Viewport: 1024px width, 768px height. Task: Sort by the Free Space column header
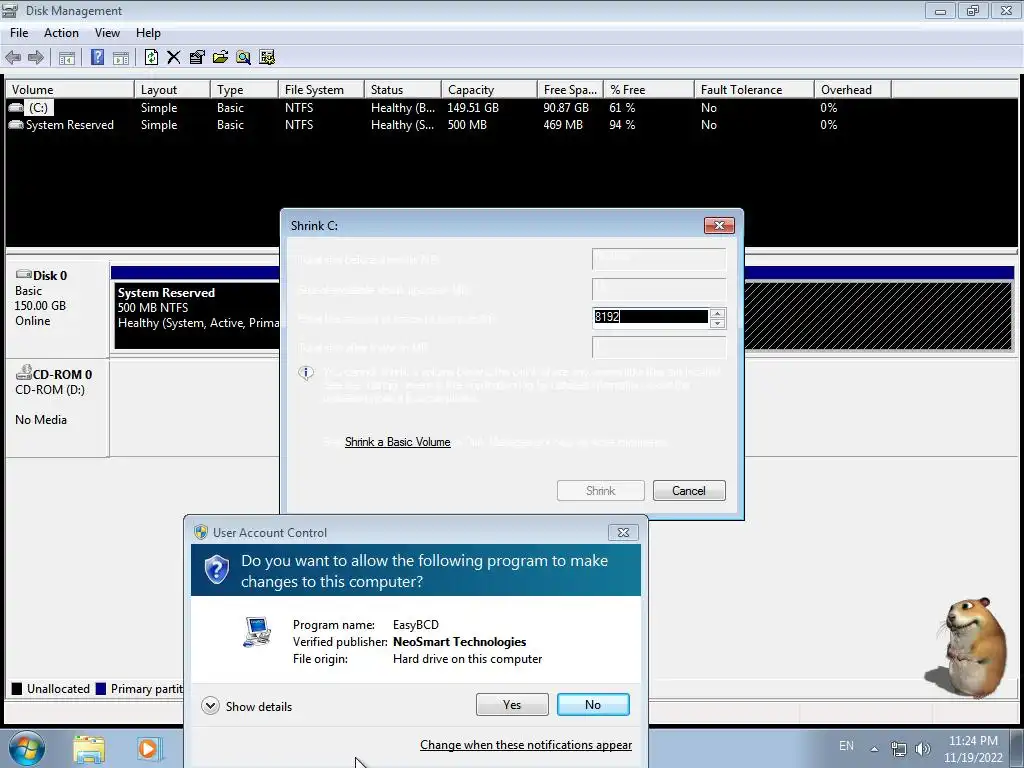point(570,89)
